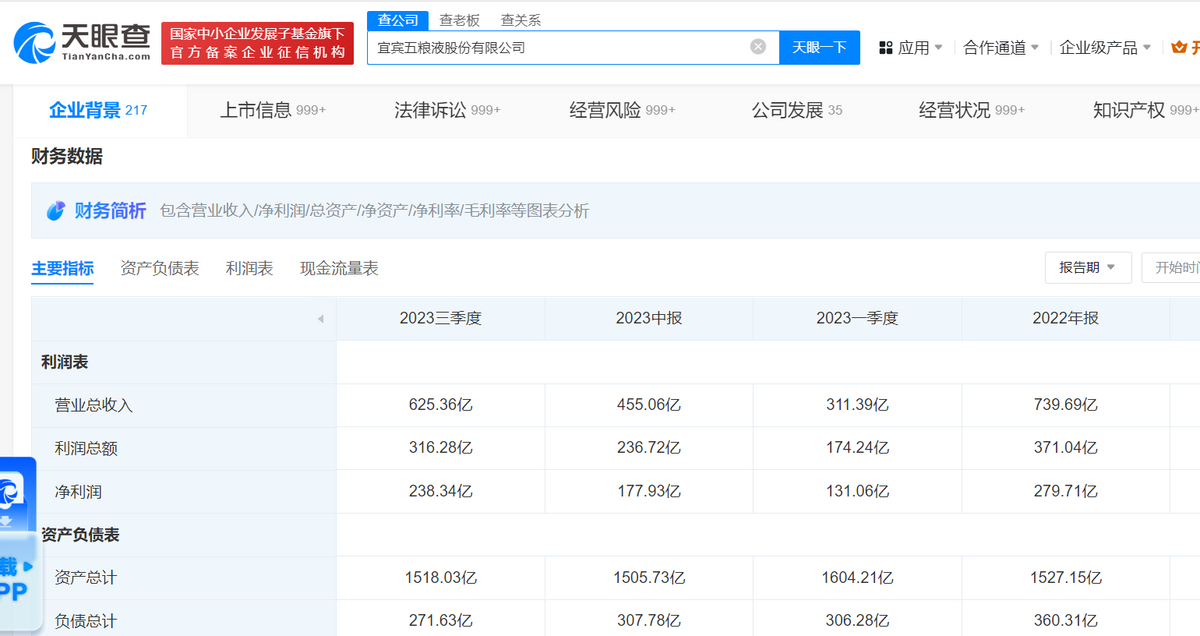Screen dimensions: 1200x636
Task: Select the 现金流量表 sub-tab
Action: 339,268
